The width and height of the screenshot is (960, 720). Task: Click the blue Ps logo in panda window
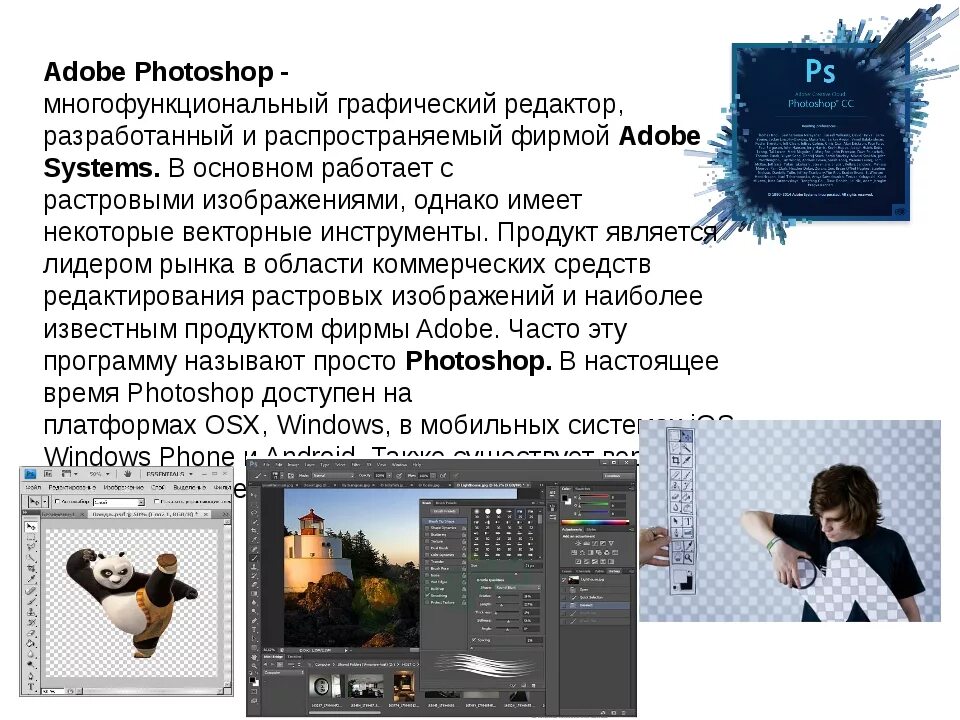pos(30,474)
